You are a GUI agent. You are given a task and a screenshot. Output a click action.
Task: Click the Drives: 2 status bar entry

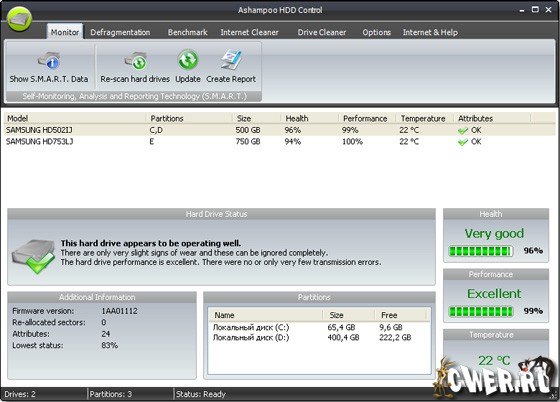pos(20,394)
